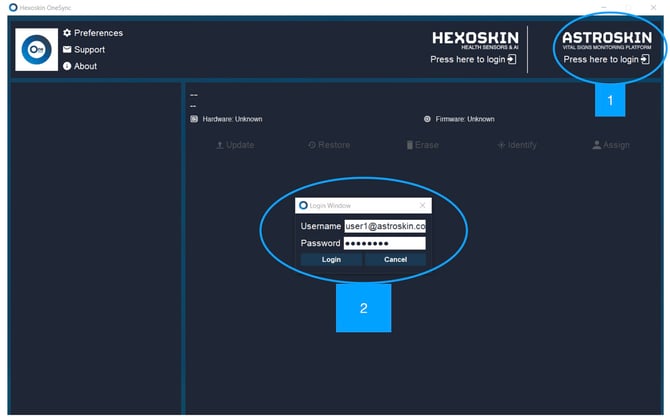Click the About info icon
The width and height of the screenshot is (670, 417).
pos(67,67)
